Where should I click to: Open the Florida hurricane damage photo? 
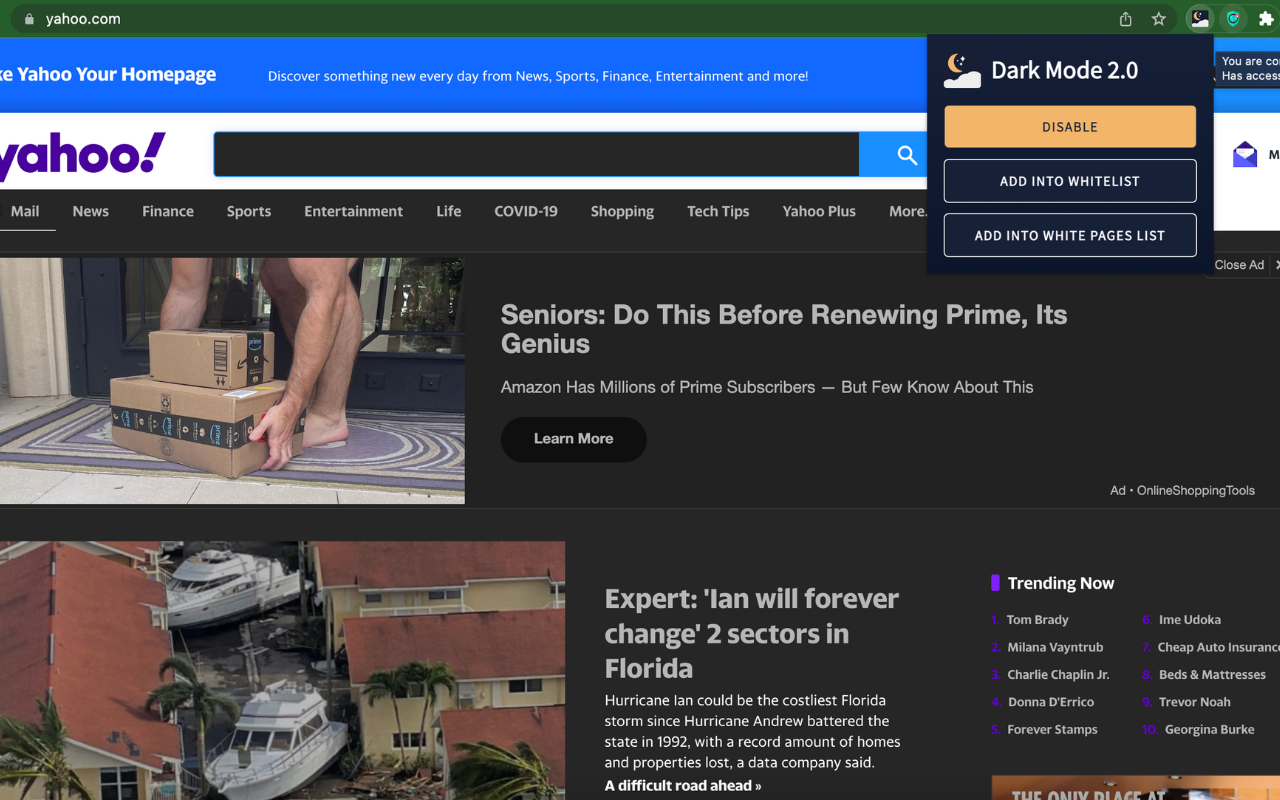click(282, 671)
